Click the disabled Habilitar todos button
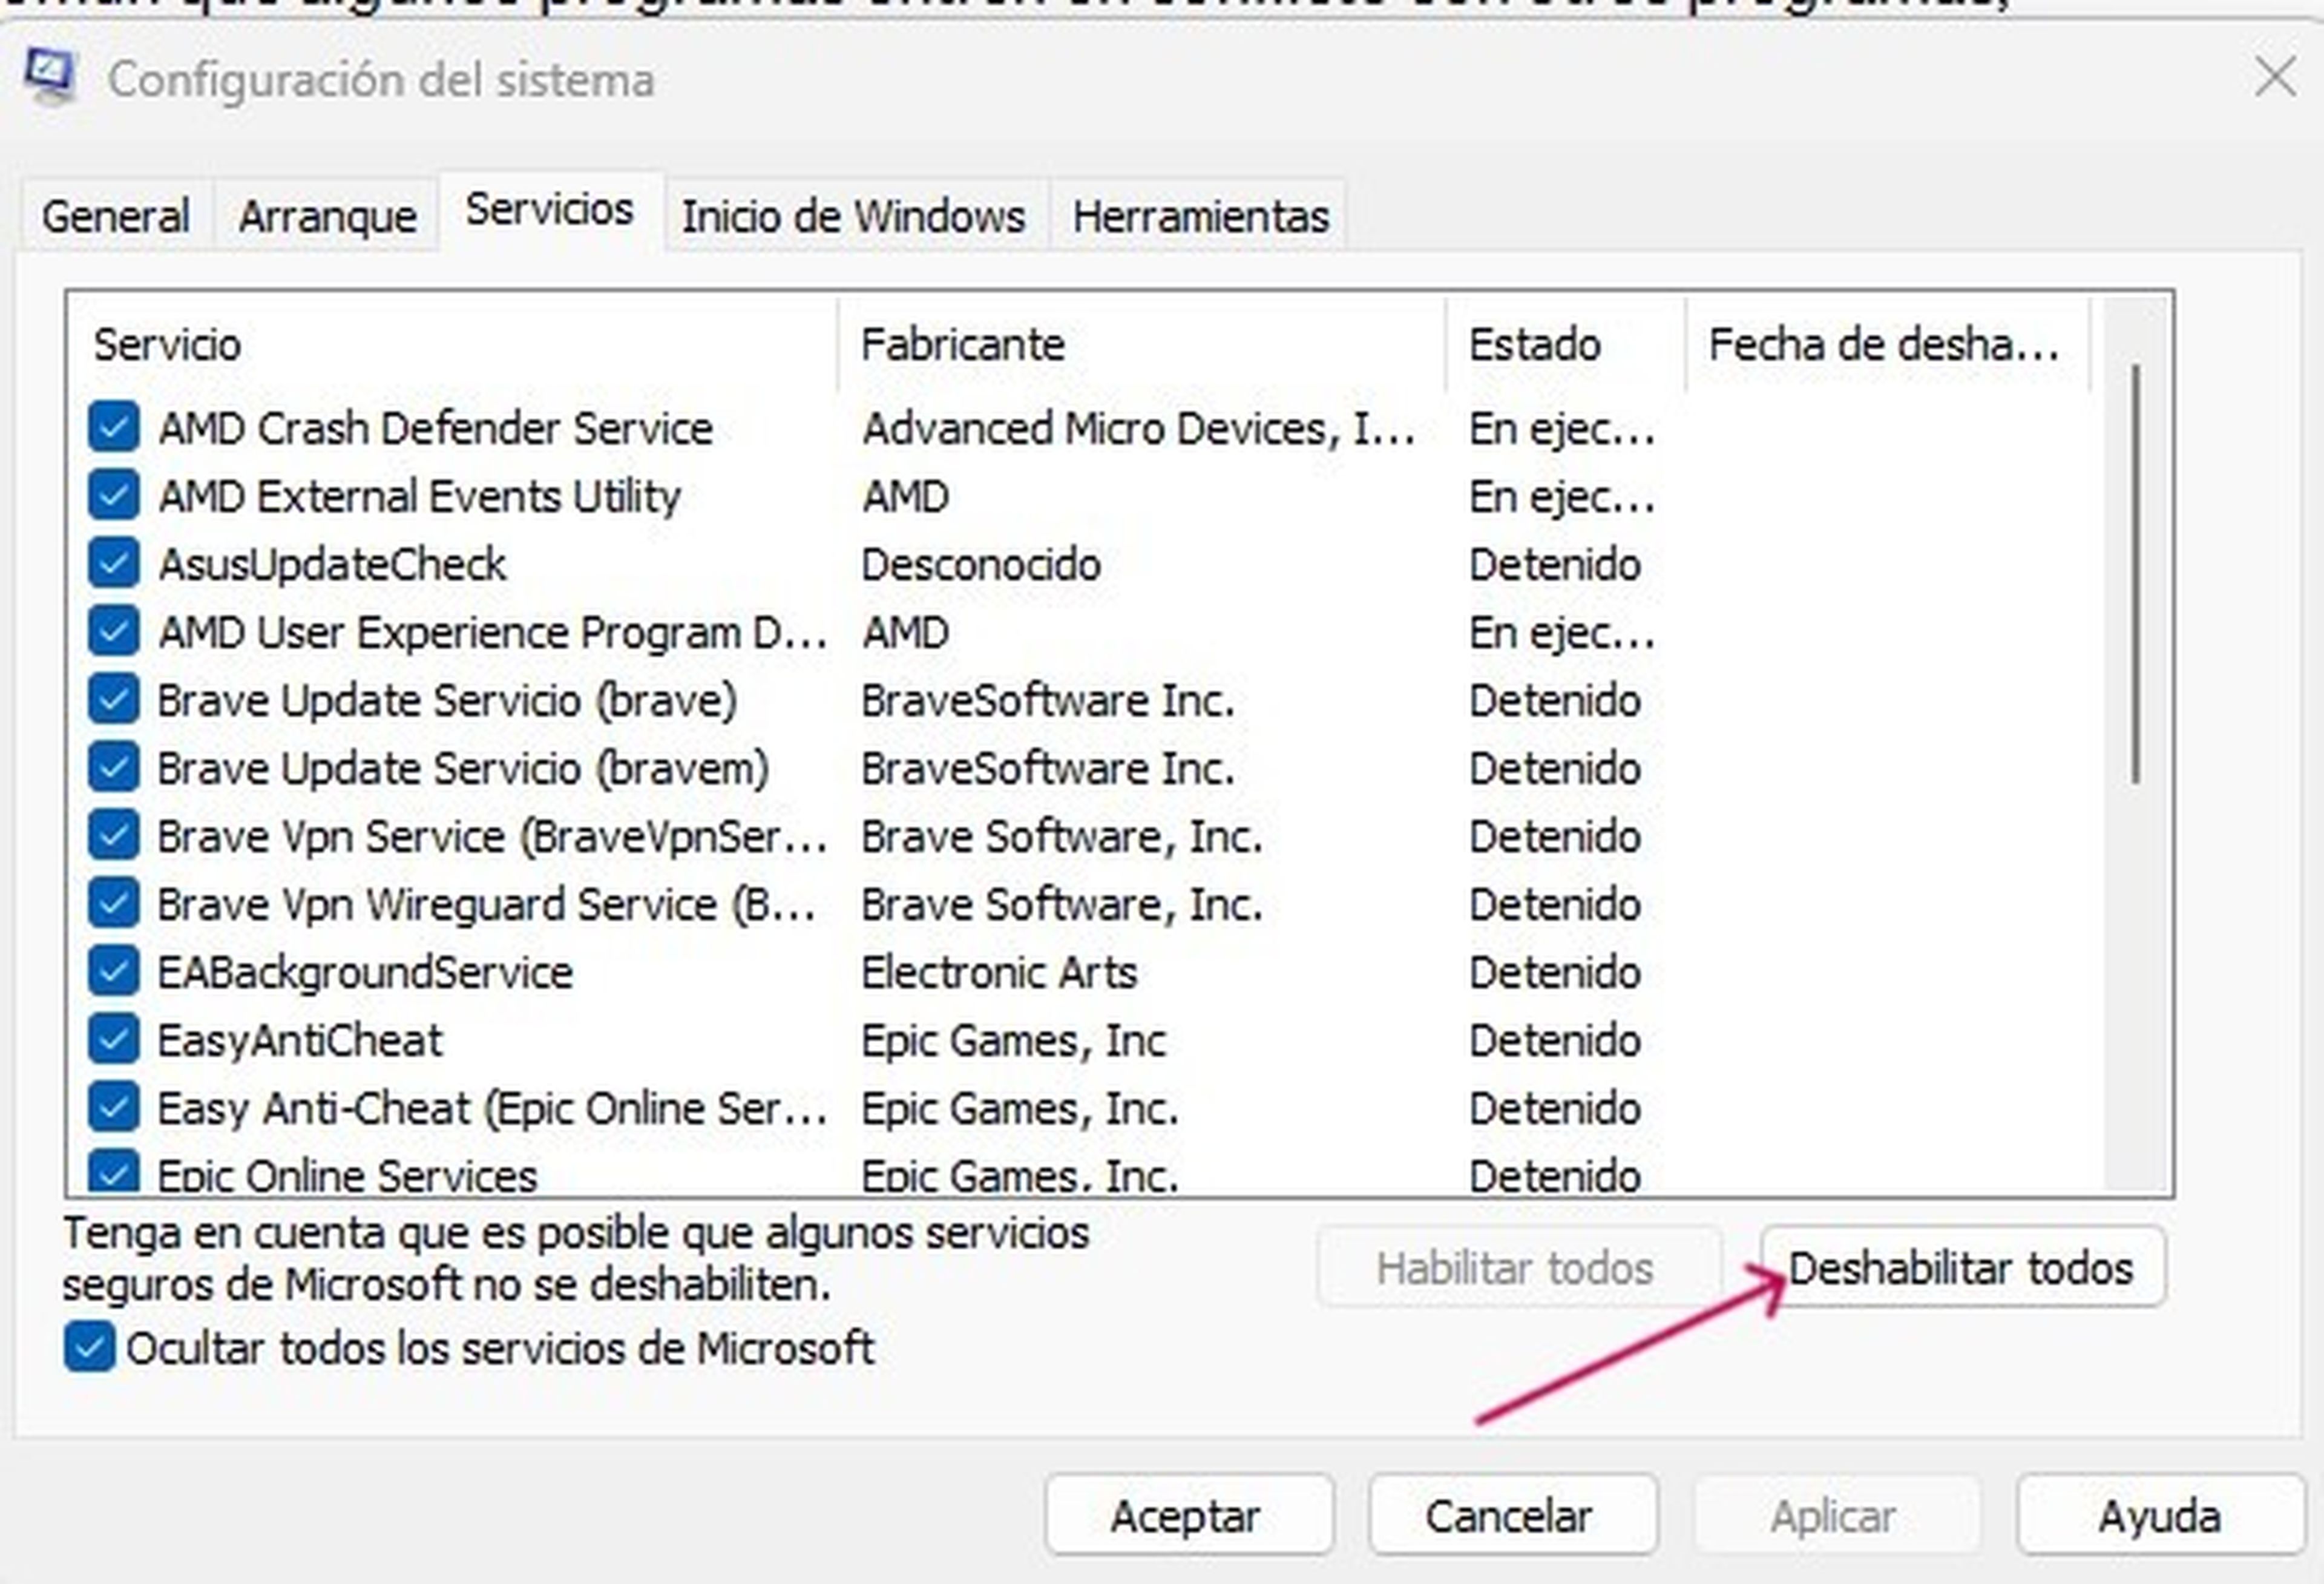Viewport: 2324px width, 1584px height. click(1519, 1268)
